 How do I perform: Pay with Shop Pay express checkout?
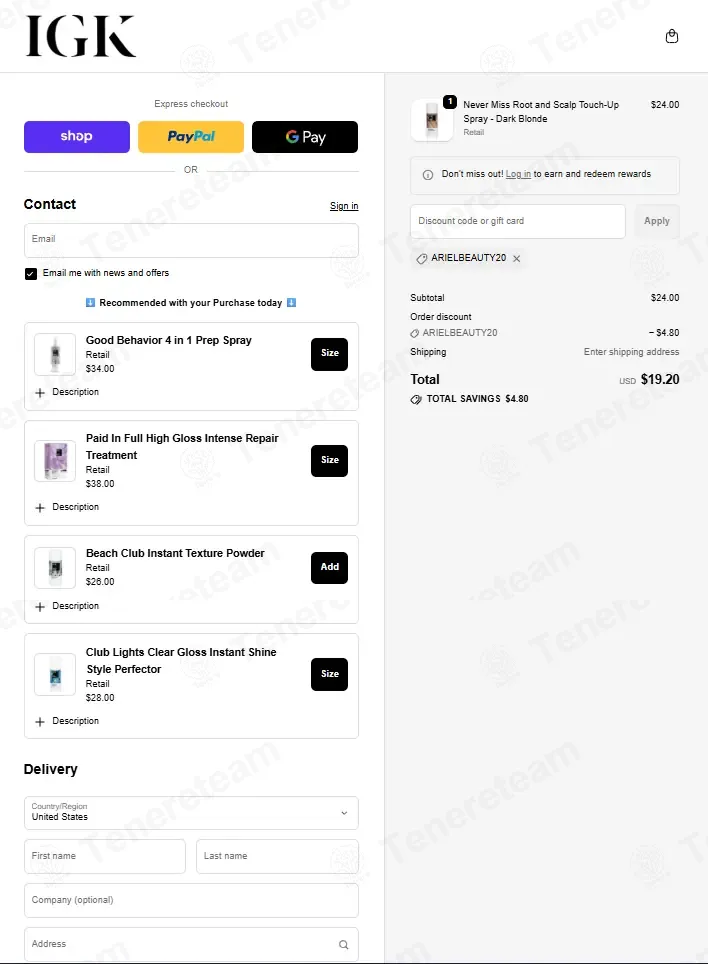(x=77, y=136)
